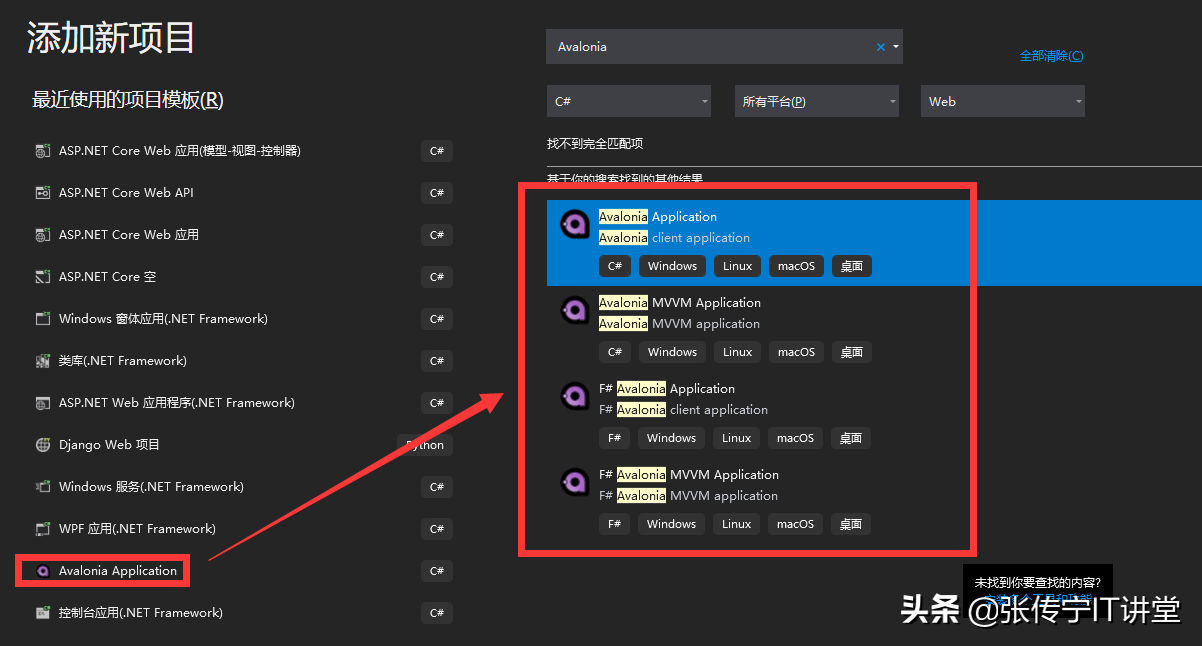Click the C# tag of Avalonia Application result
Image resolution: width=1202 pixels, height=646 pixels.
pos(615,266)
